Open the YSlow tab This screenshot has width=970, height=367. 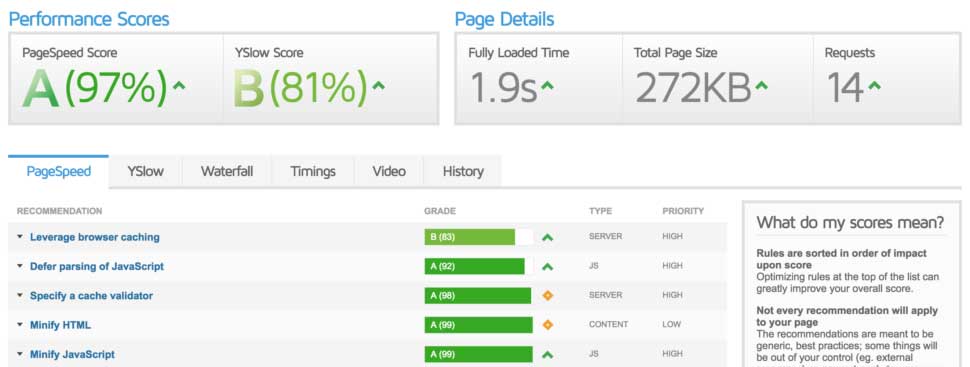(x=145, y=171)
